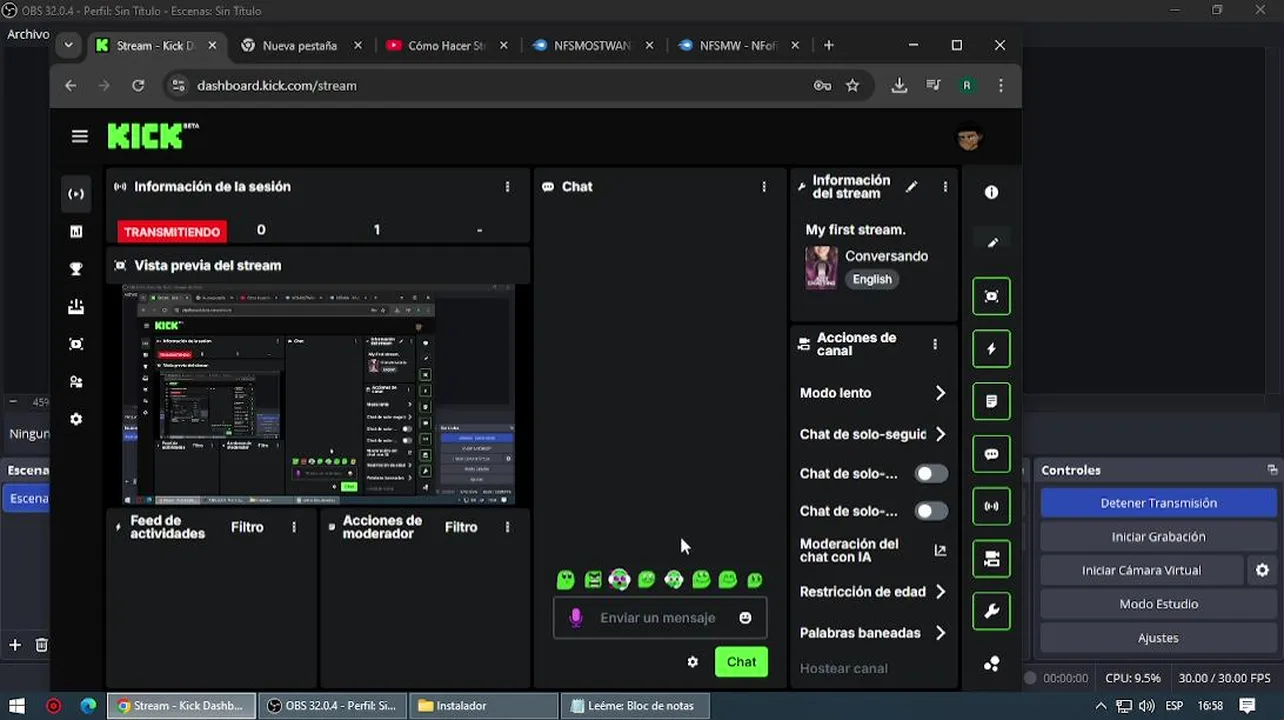Open the profile avatar in Kick header
1284x720 pixels.
[968, 137]
